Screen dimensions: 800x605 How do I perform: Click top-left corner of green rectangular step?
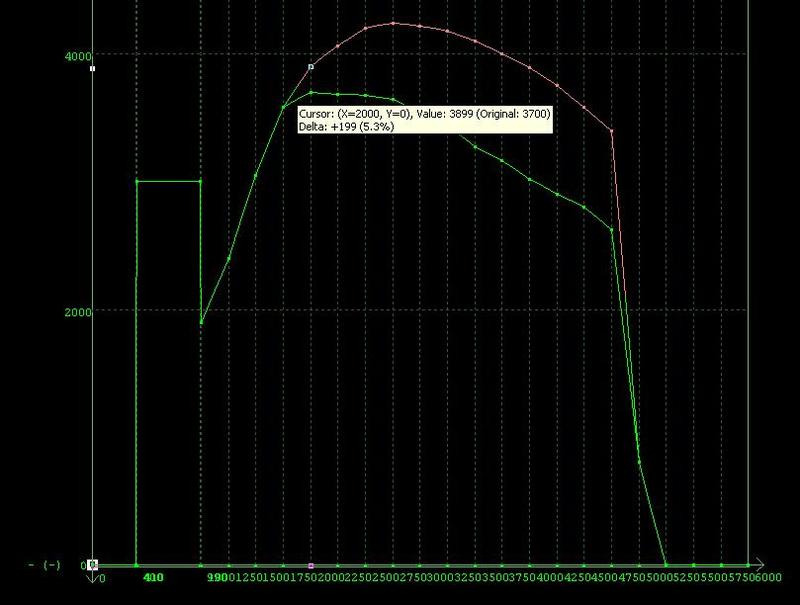coord(137,181)
